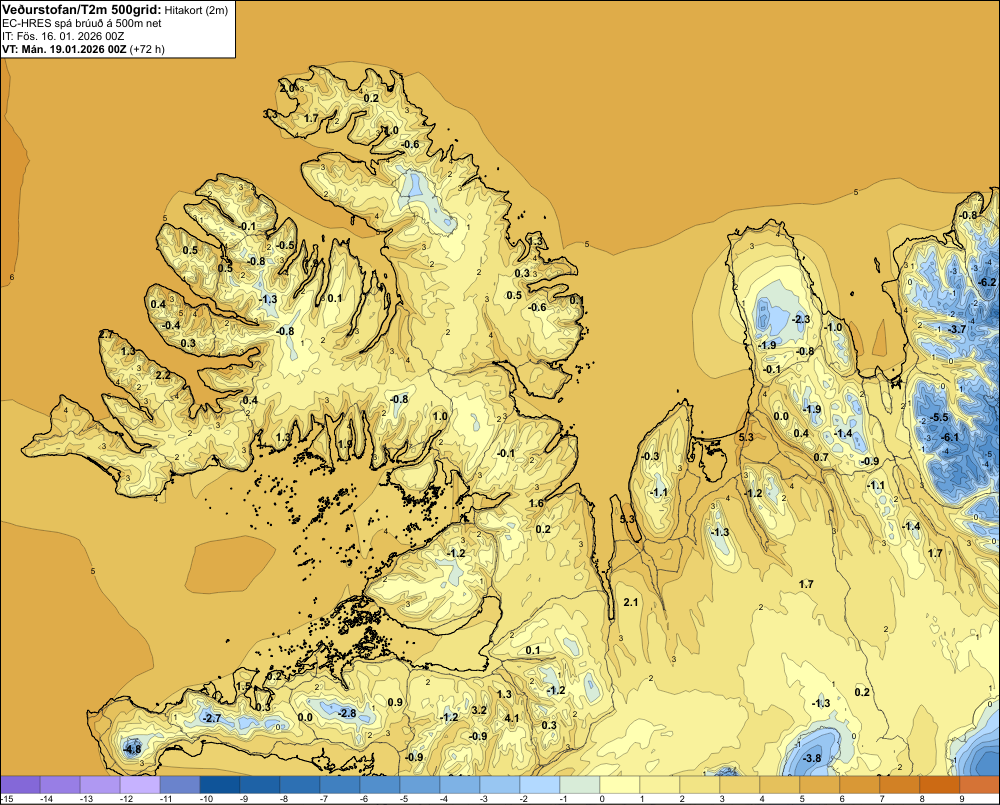
Task: Select the -3.7 temperature reading
Action: (x=956, y=329)
